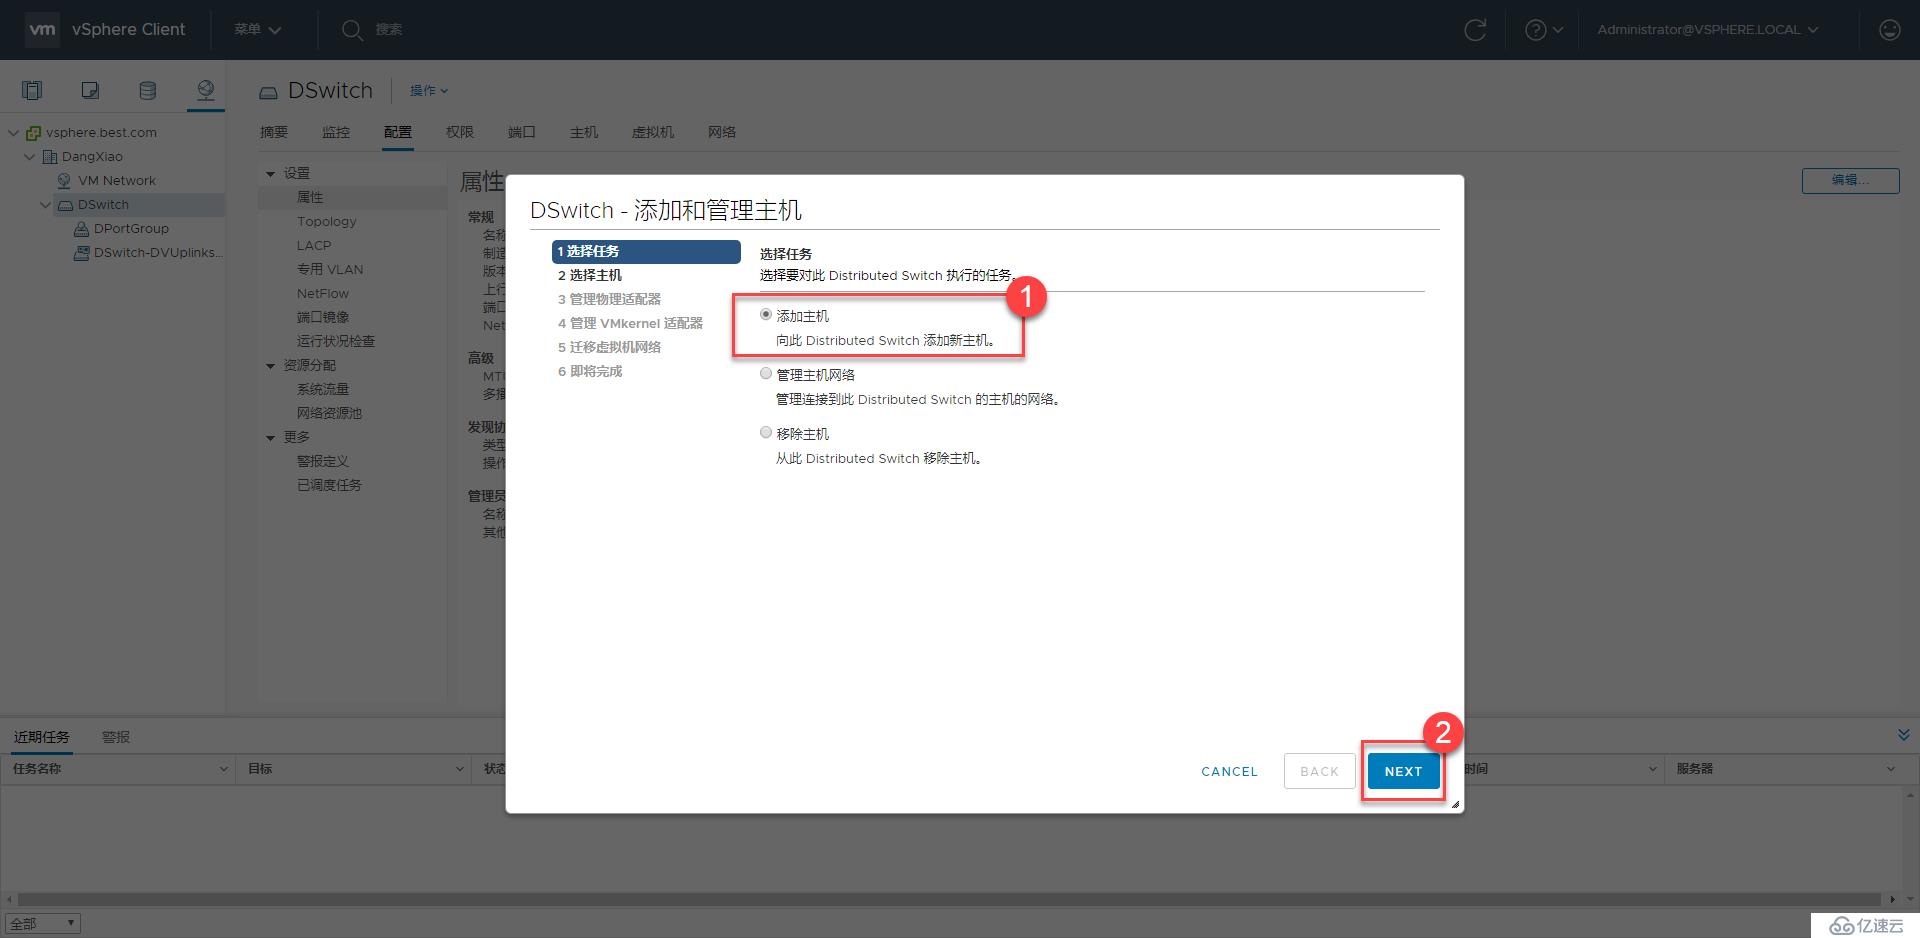Switch to the 主机 tab
The width and height of the screenshot is (1920, 938).
click(x=584, y=132)
